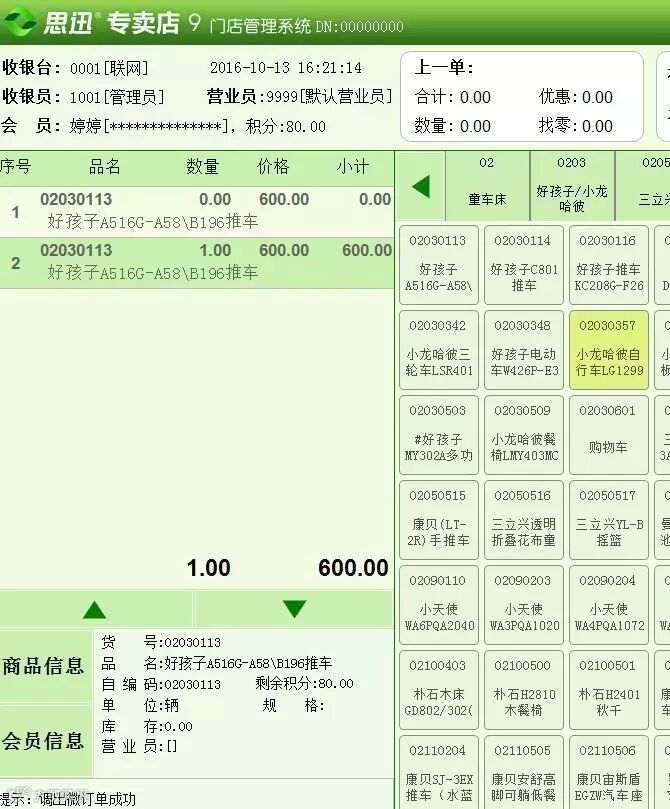Add product 02030503 #好孩子MY302A多功
This screenshot has height=809, width=670.
coord(438,435)
